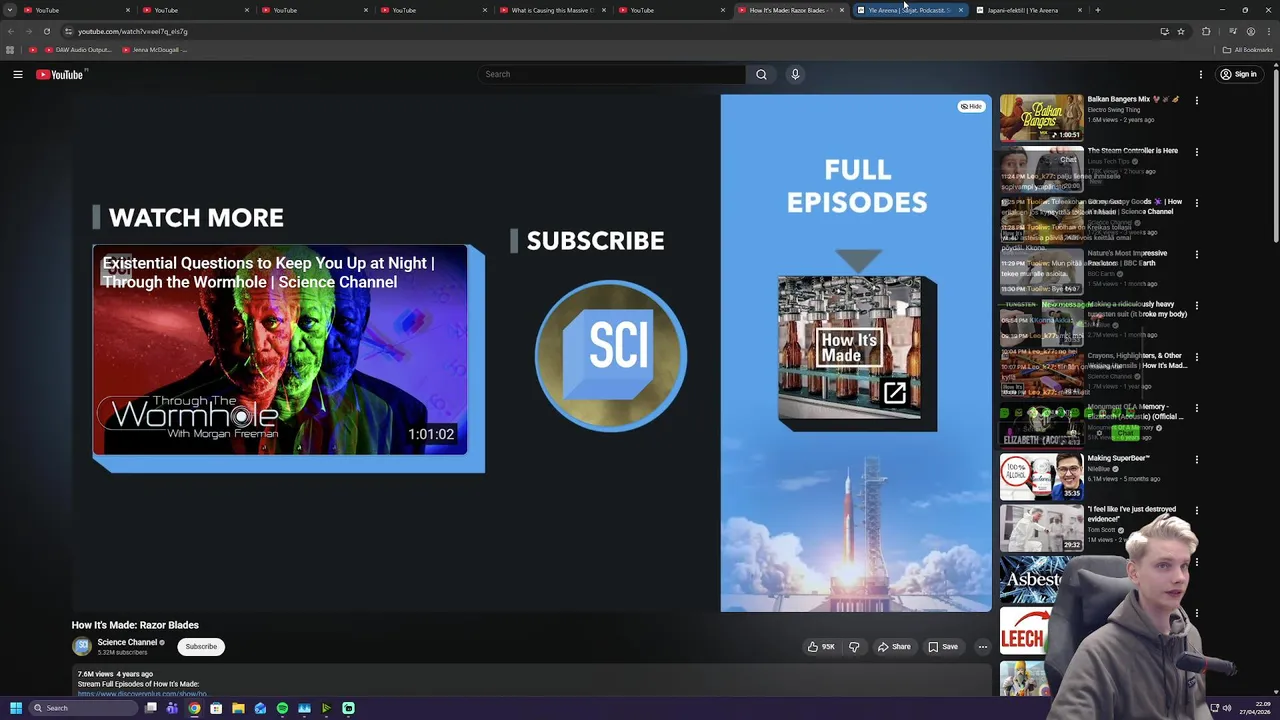Open the Windows Start menu
The height and width of the screenshot is (720, 1280).
click(15, 708)
